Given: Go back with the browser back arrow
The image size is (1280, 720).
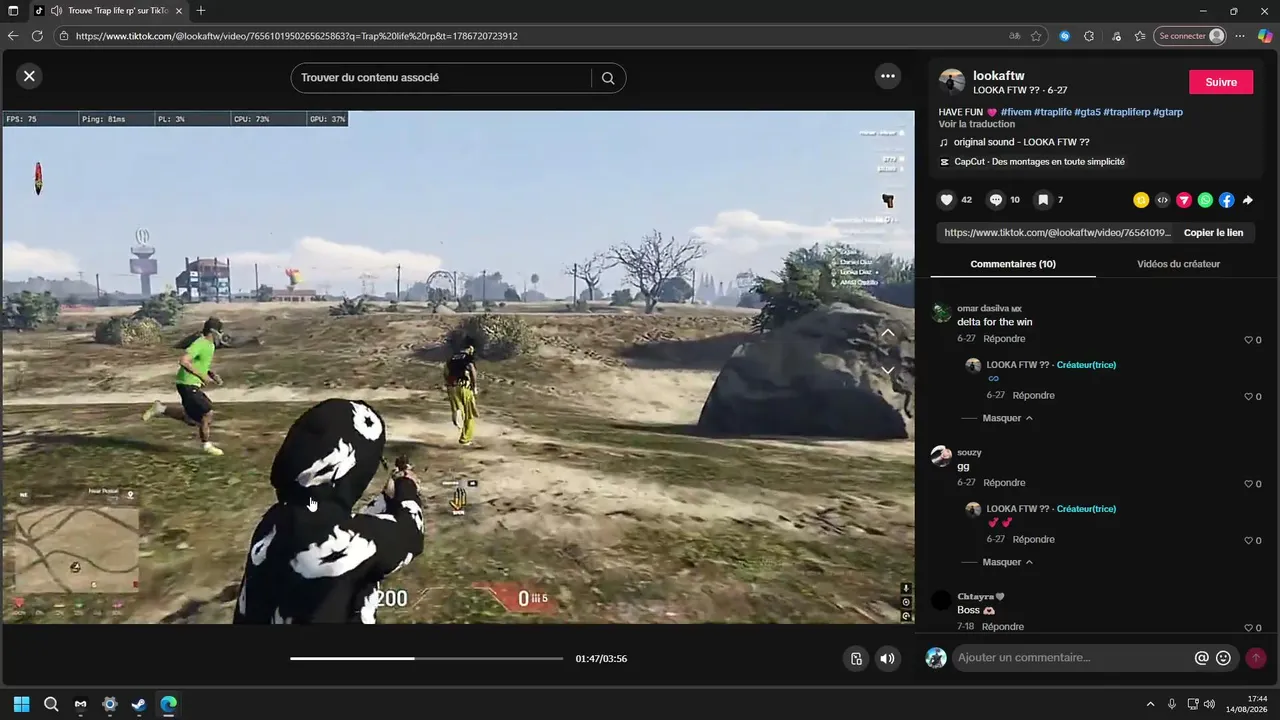Looking at the screenshot, I should coord(13,36).
